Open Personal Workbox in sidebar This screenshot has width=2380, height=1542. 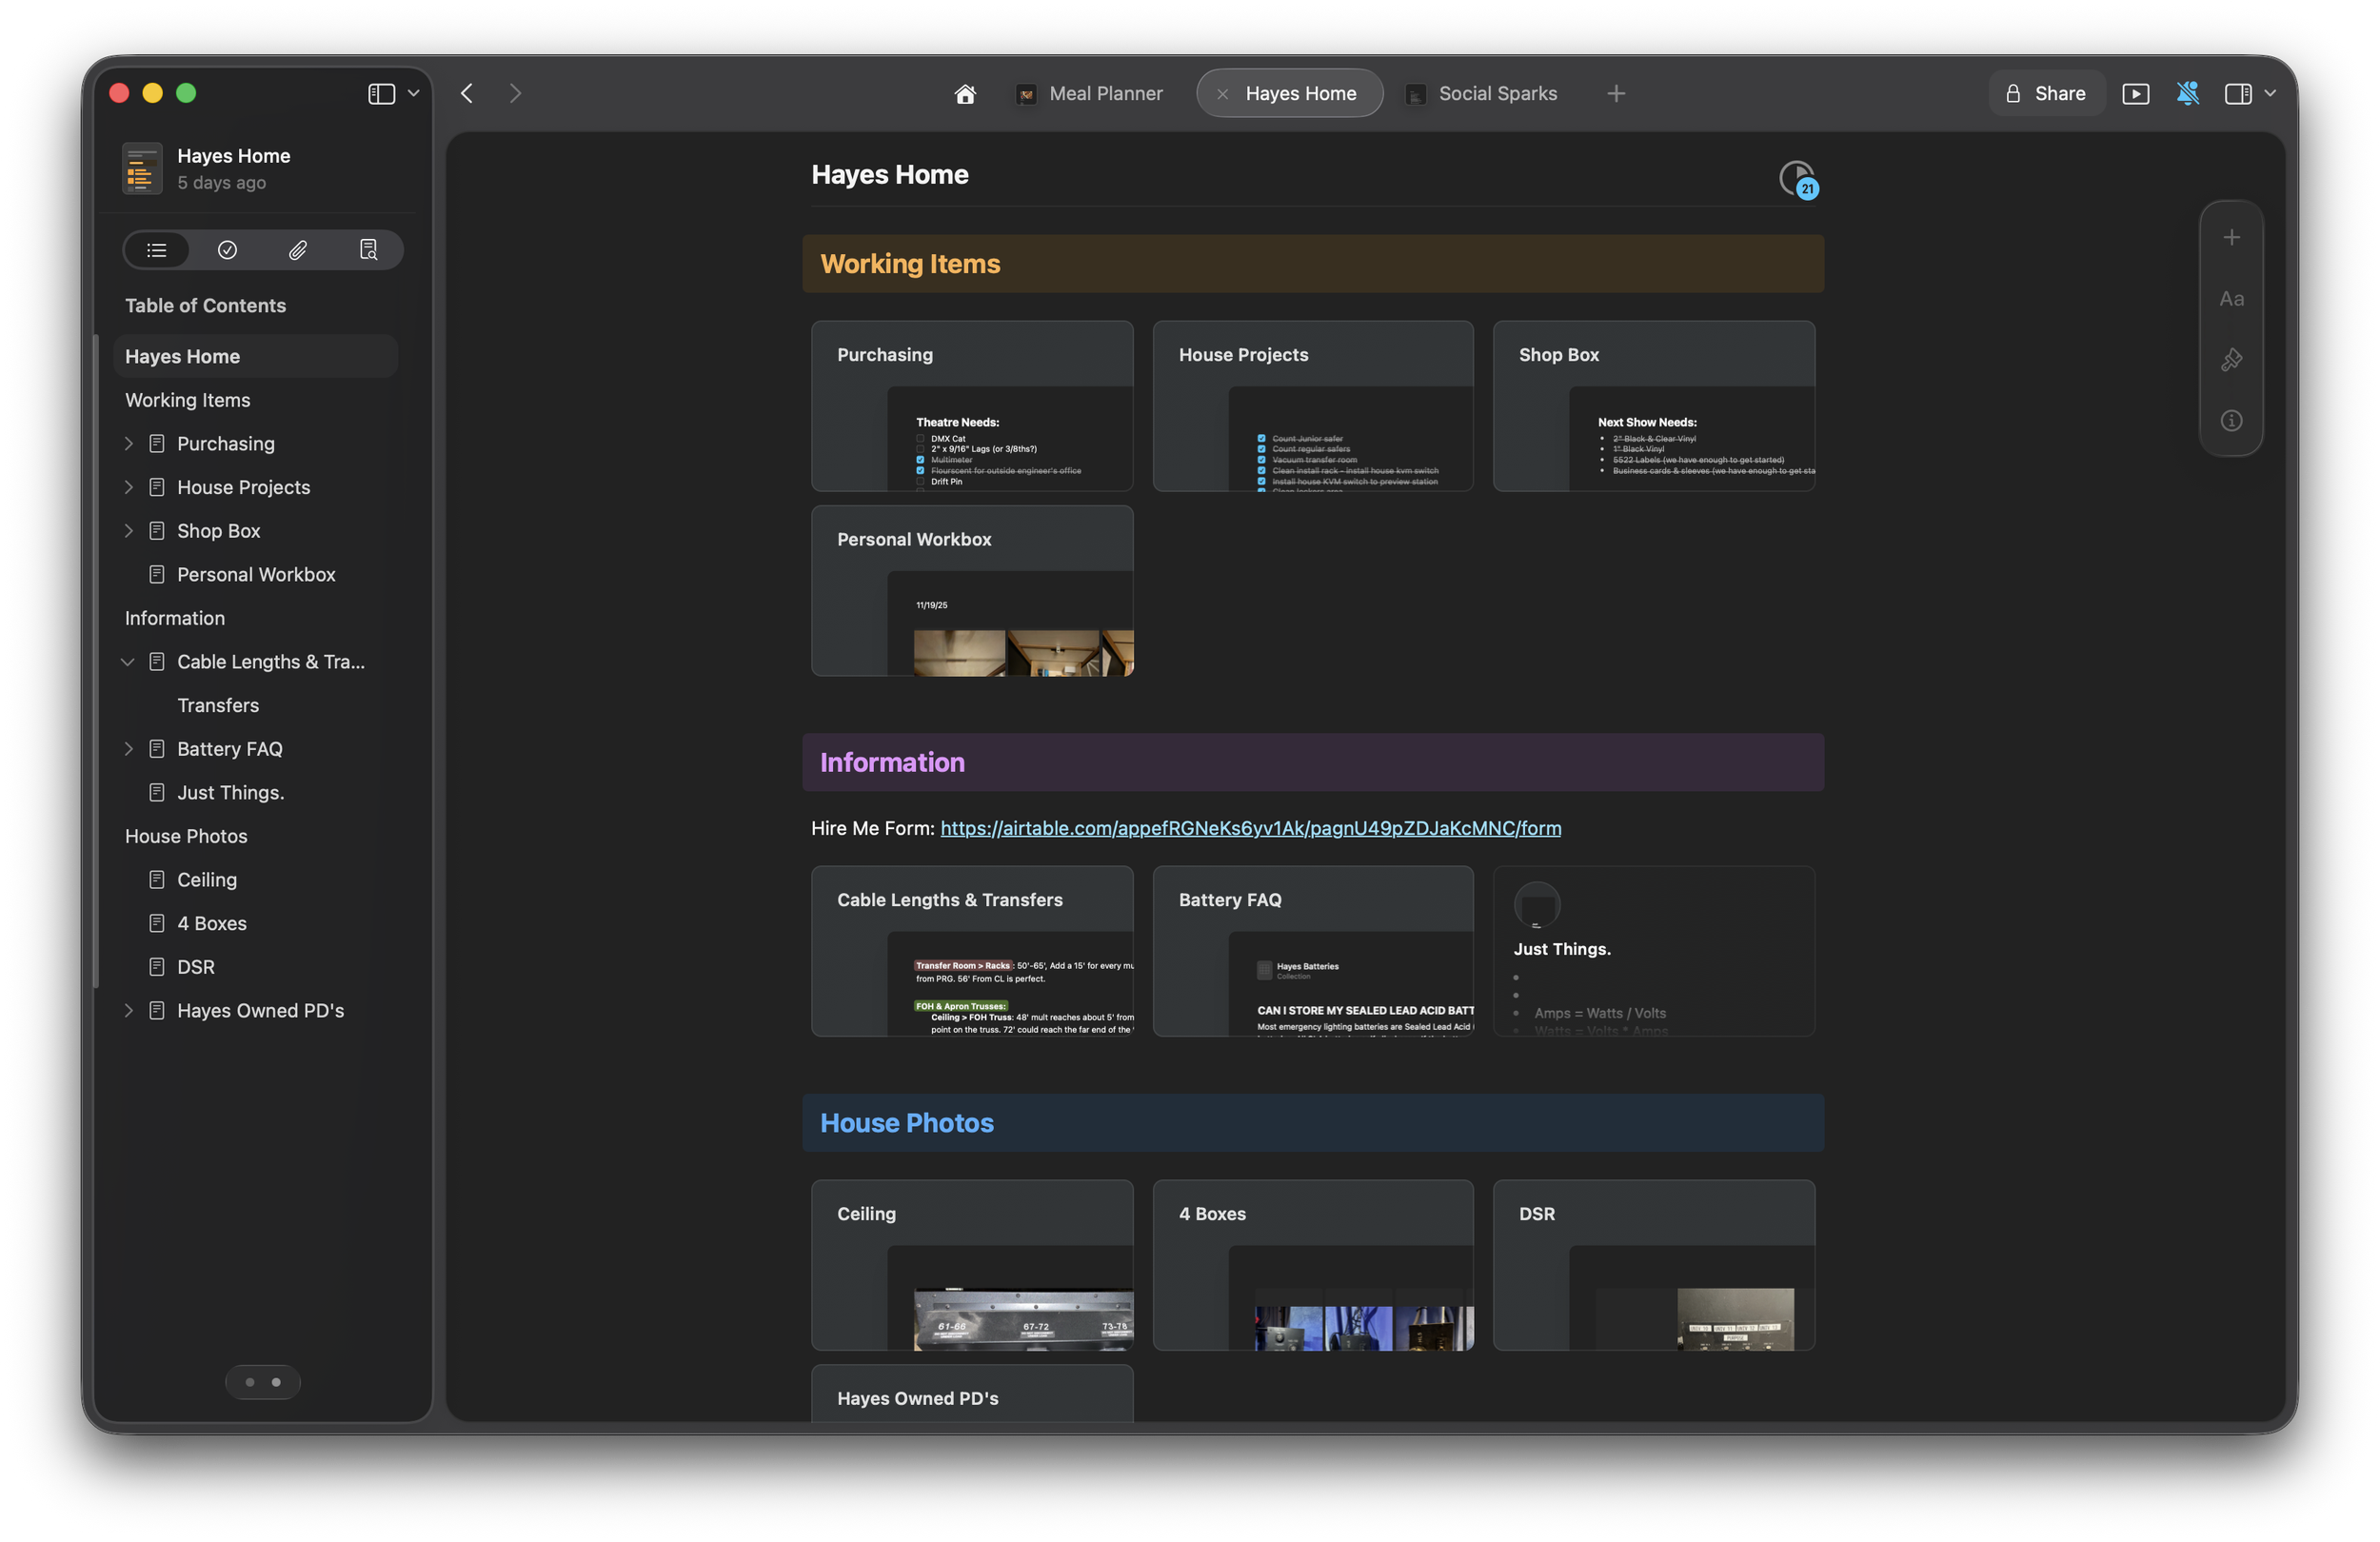tap(255, 574)
